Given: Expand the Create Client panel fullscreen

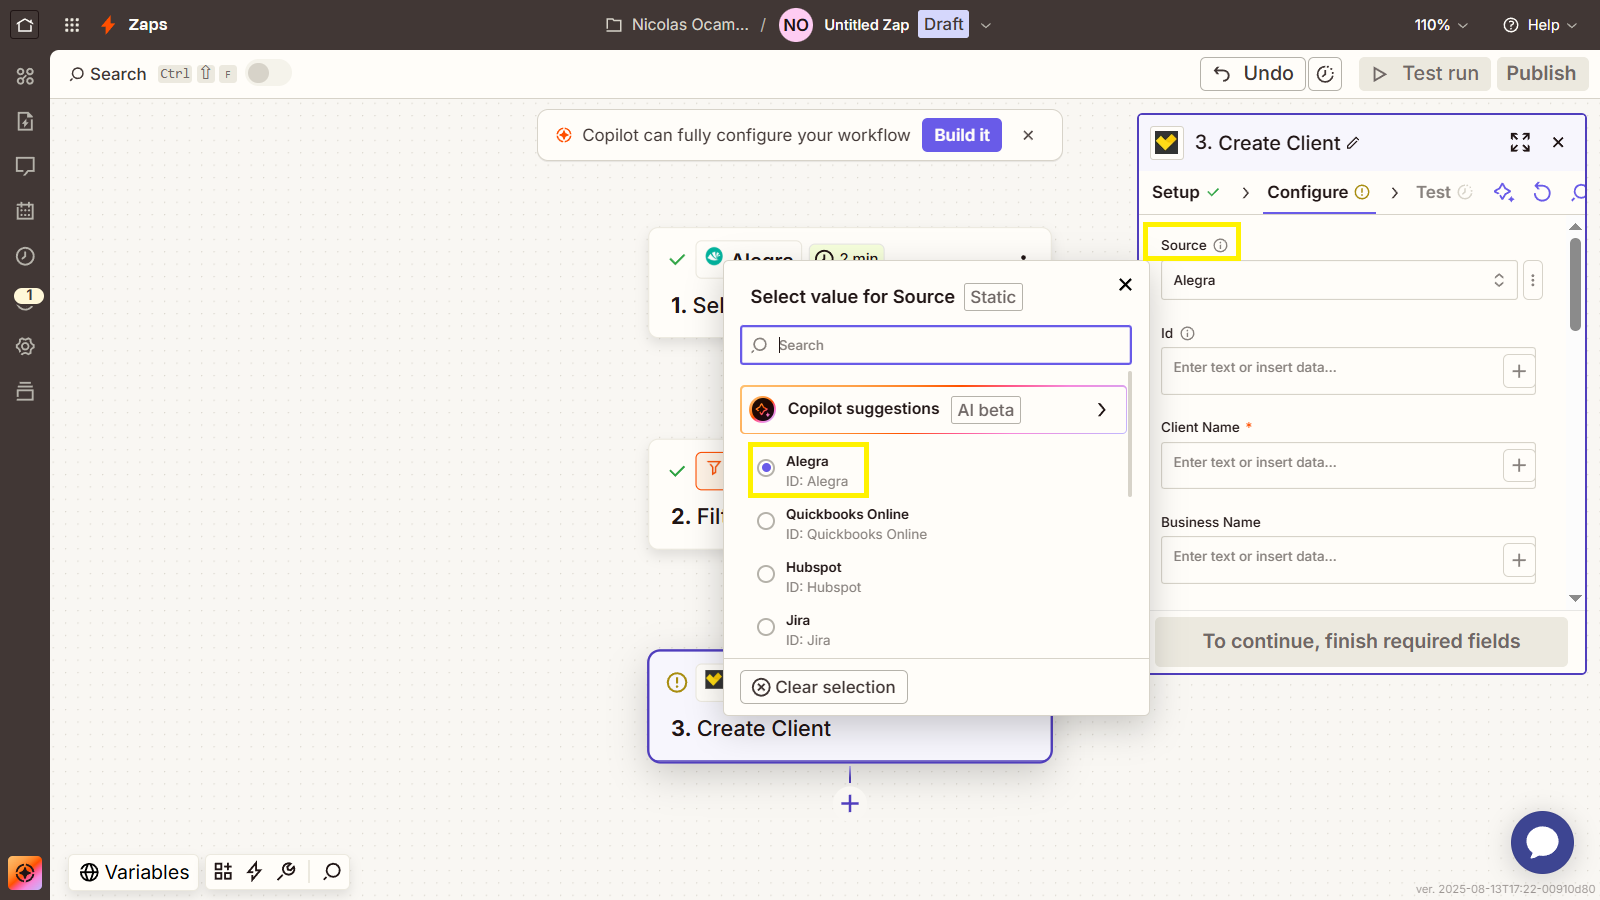Looking at the screenshot, I should coord(1520,143).
